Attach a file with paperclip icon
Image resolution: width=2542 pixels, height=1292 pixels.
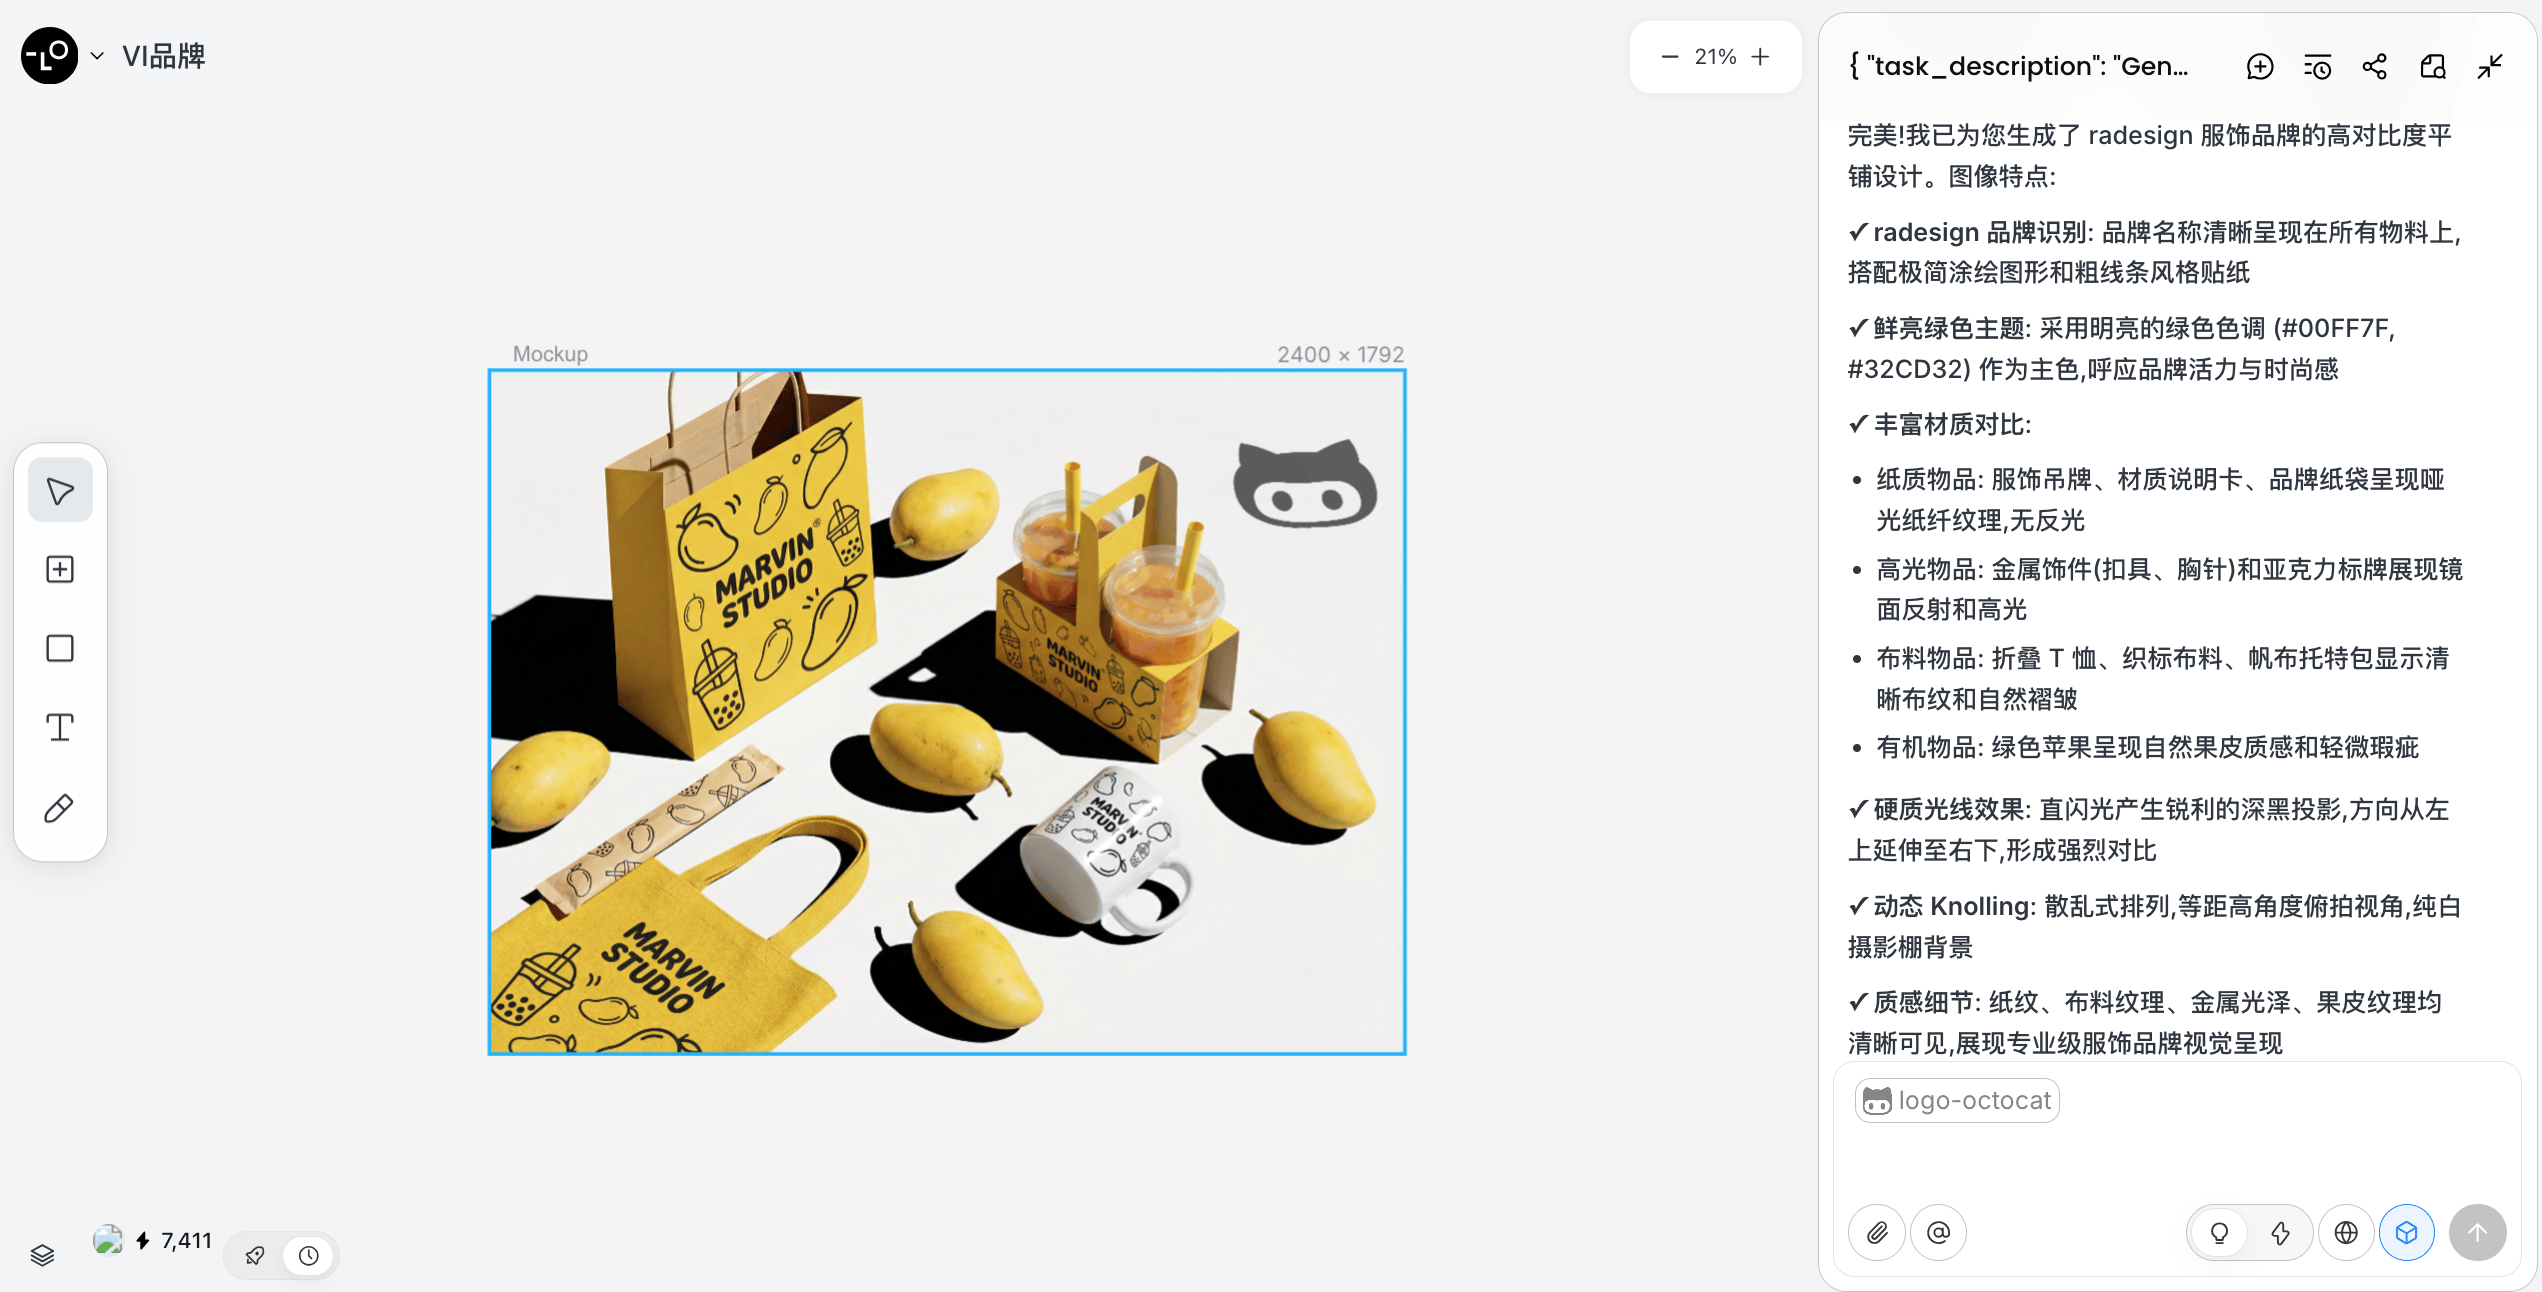click(x=1877, y=1233)
